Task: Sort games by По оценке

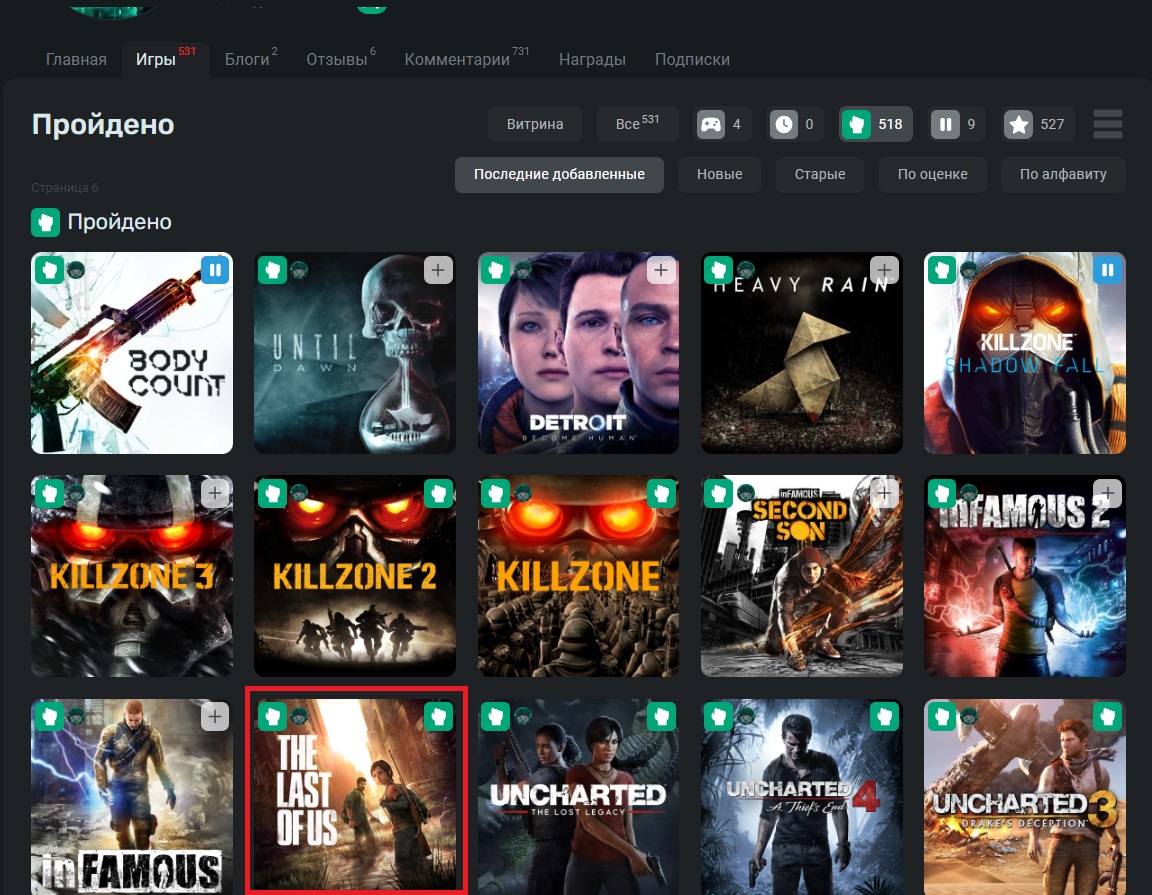Action: coord(932,175)
